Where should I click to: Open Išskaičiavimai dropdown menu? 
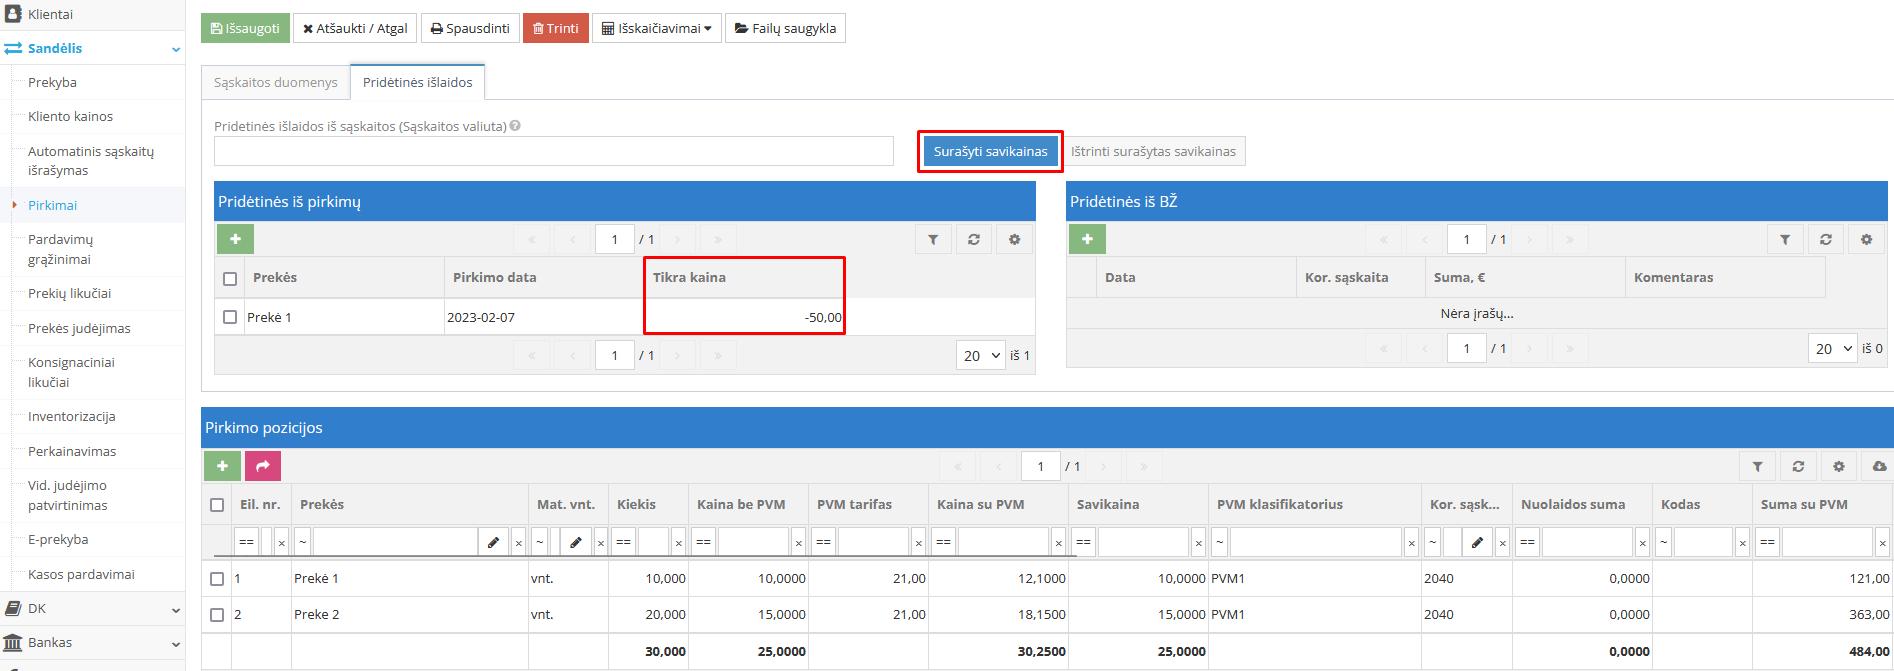click(x=656, y=28)
